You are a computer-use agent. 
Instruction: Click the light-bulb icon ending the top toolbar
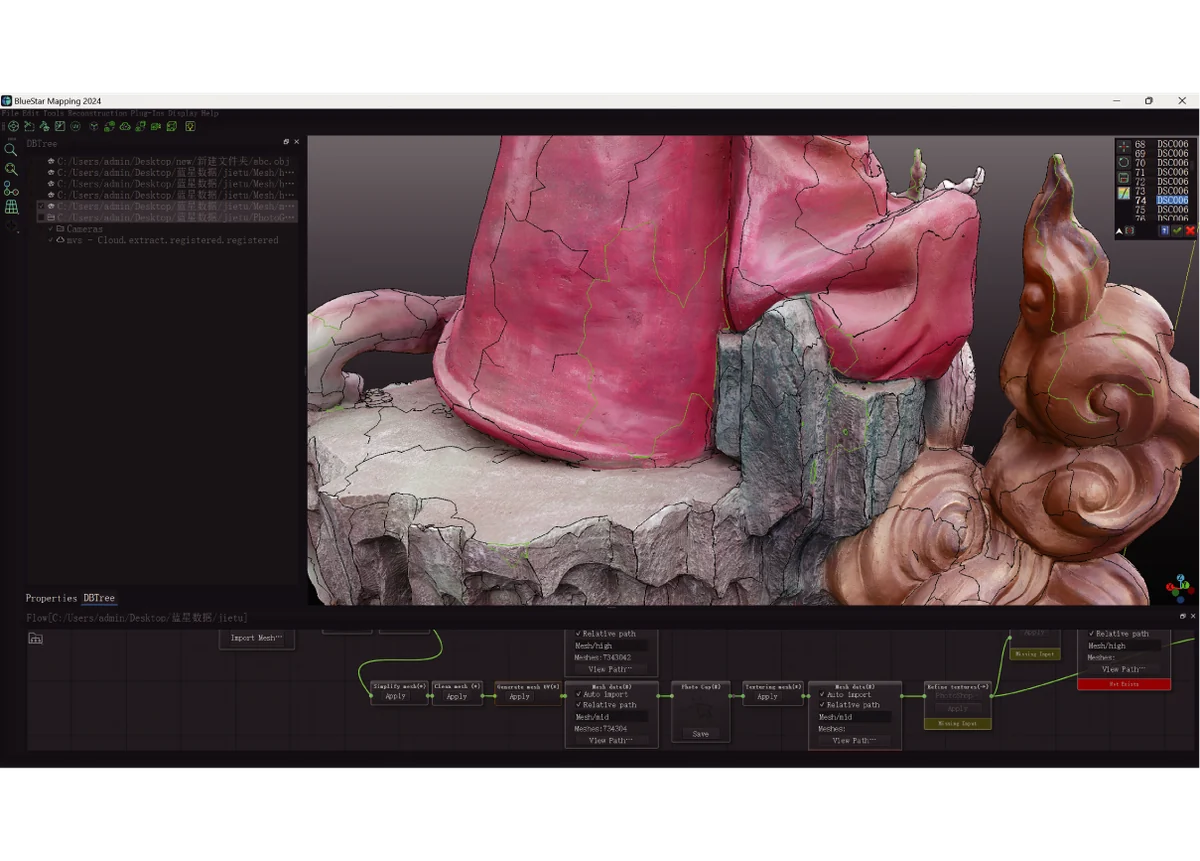click(190, 126)
